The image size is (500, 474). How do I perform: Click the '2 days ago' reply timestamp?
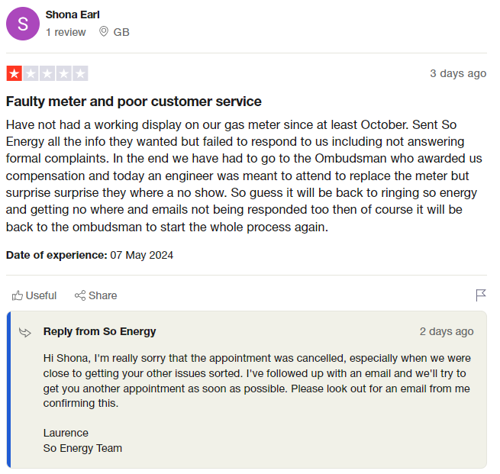(447, 331)
